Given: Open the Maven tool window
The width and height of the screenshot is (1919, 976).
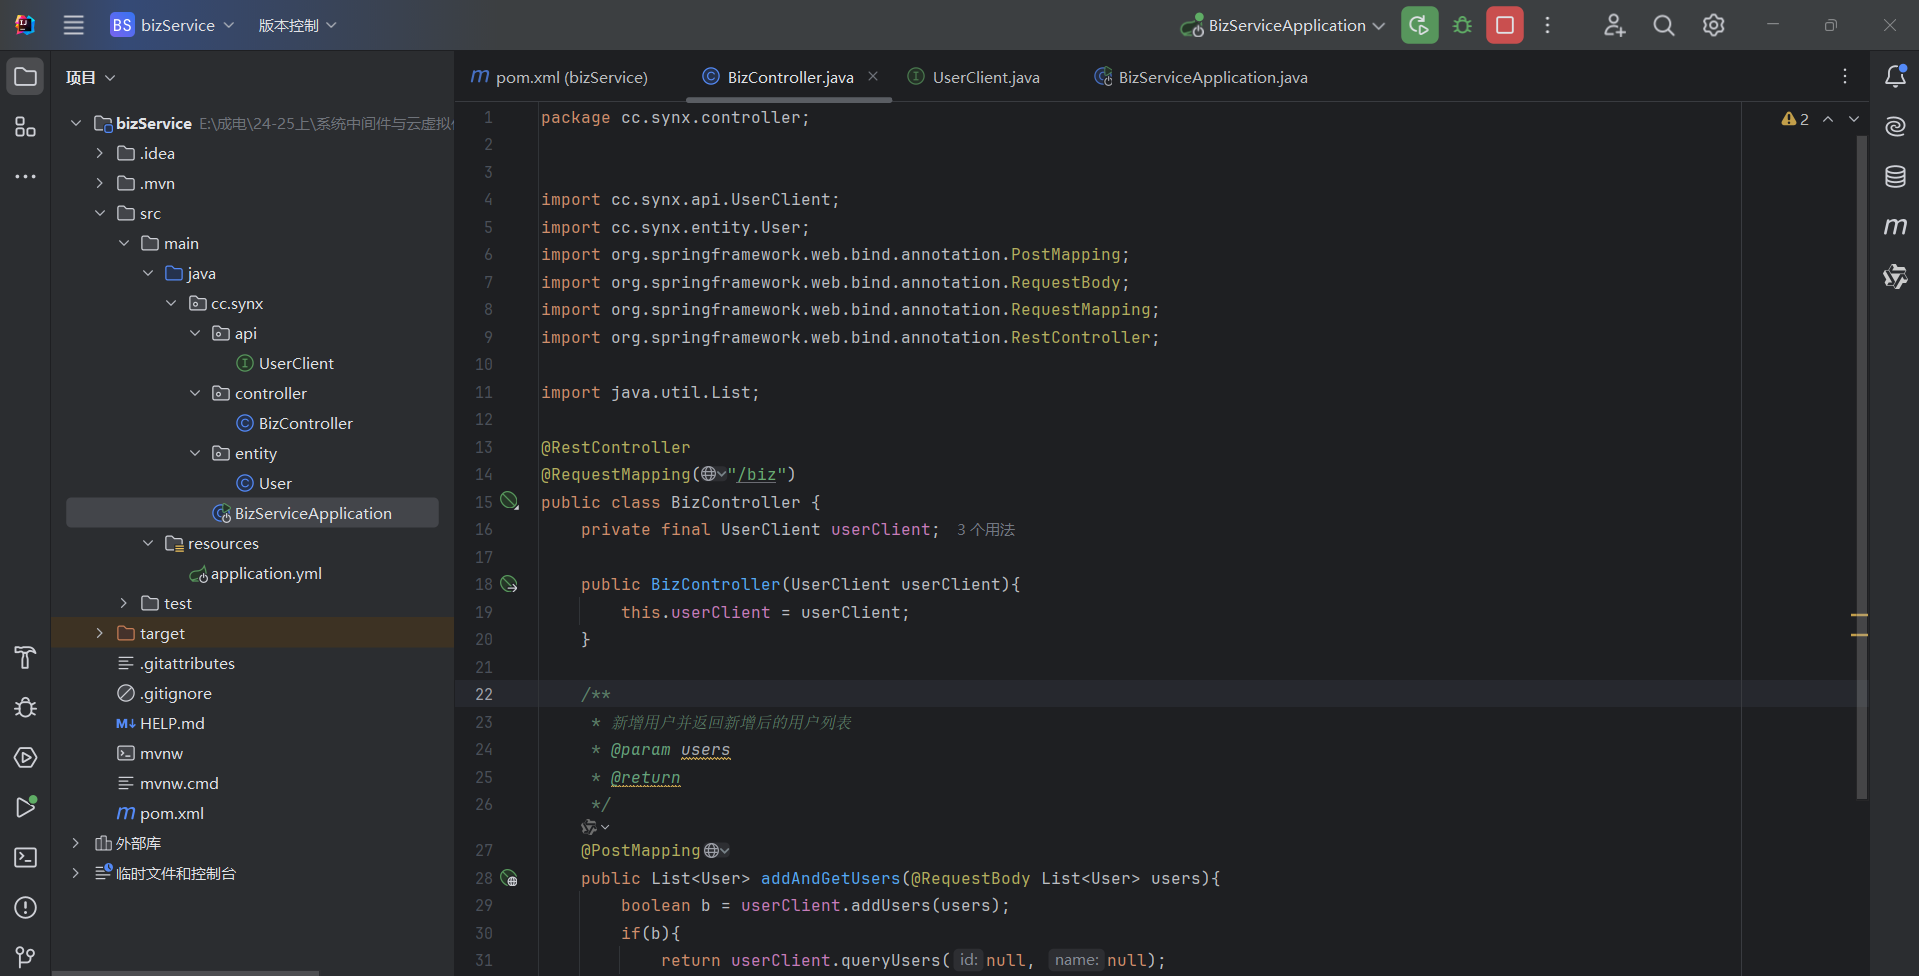Looking at the screenshot, I should pyautogui.click(x=1895, y=227).
